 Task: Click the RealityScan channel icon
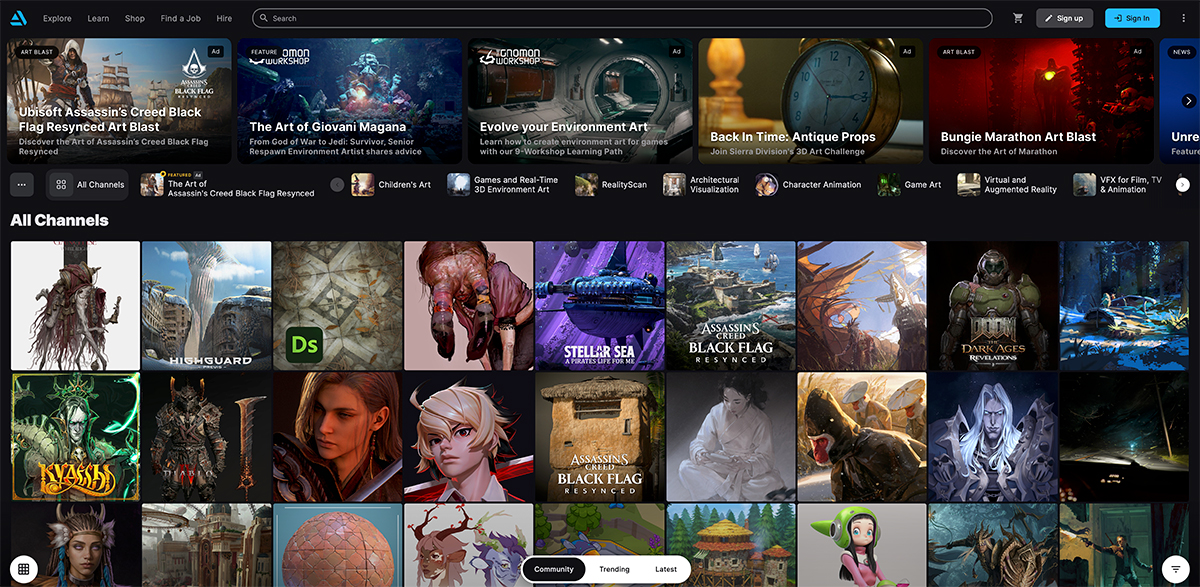coord(586,185)
